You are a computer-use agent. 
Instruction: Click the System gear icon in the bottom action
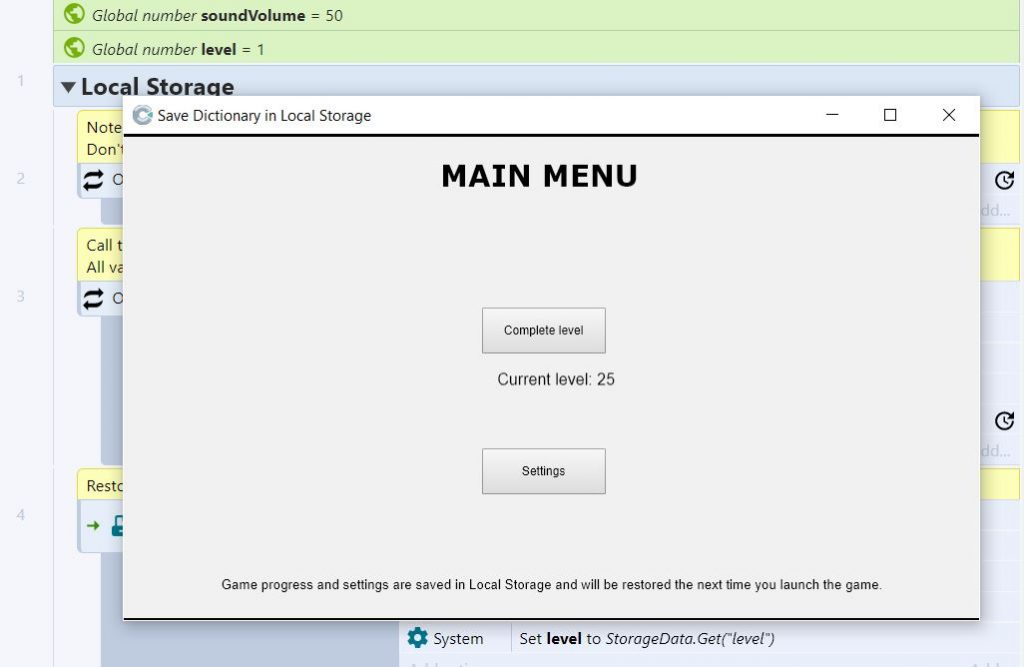point(417,638)
